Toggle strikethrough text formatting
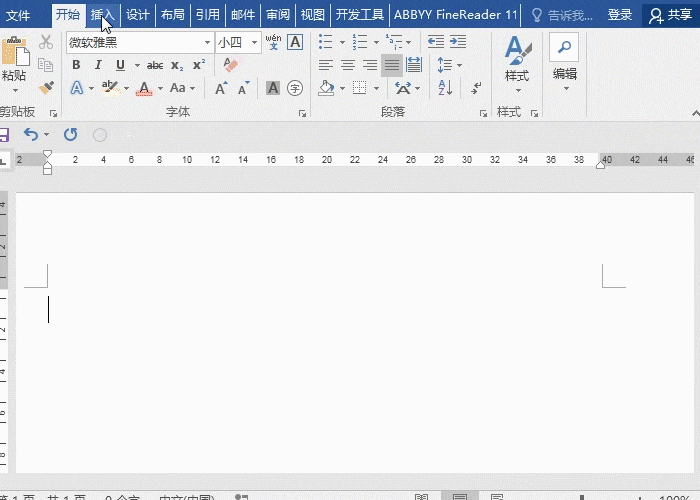The width and height of the screenshot is (700, 500). 155,65
